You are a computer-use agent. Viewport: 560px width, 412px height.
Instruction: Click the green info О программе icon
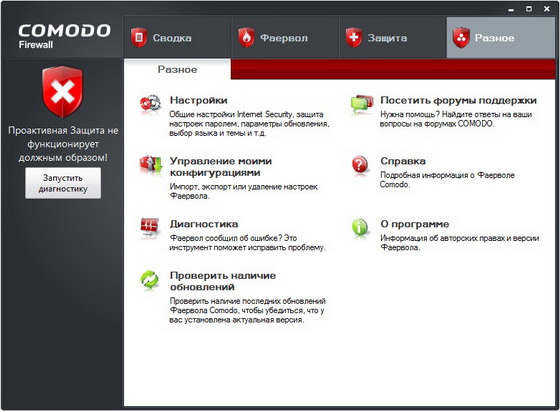tap(360, 227)
